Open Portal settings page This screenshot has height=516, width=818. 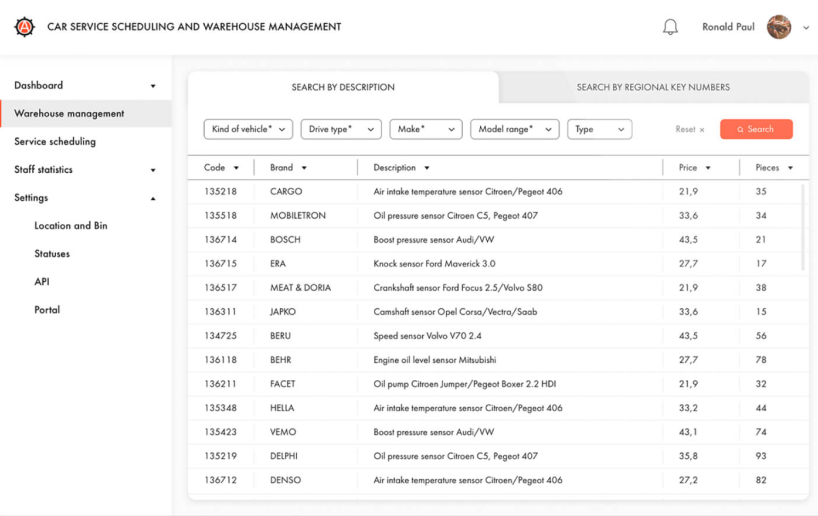point(47,310)
